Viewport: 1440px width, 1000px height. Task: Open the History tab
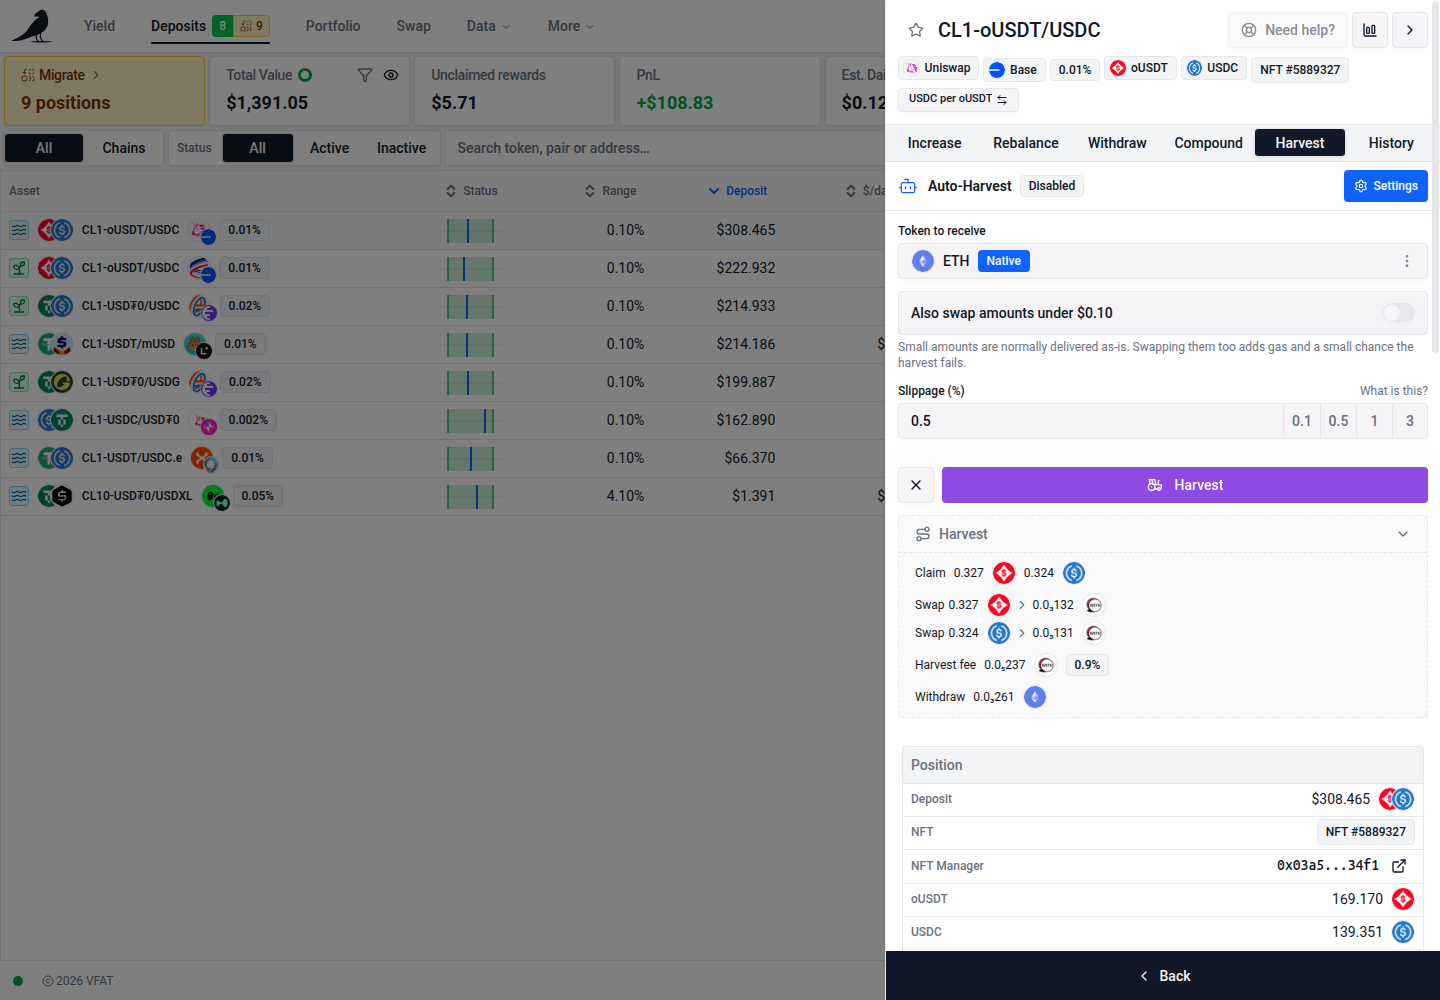tap(1391, 143)
